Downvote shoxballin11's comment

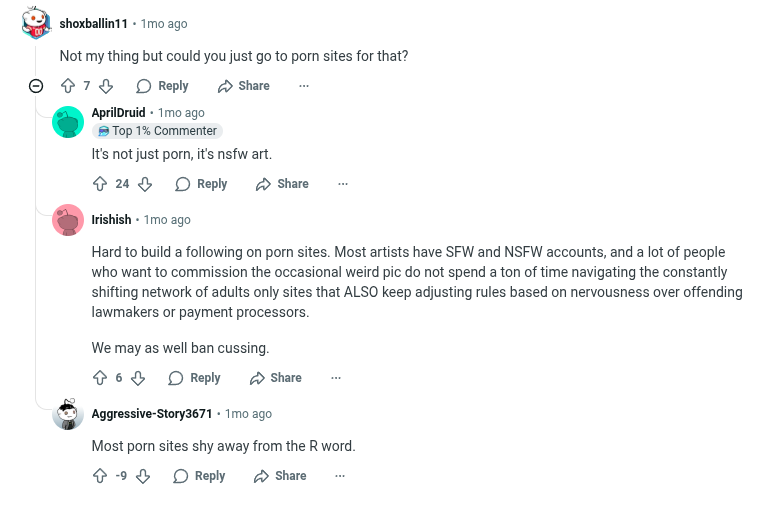pos(106,86)
